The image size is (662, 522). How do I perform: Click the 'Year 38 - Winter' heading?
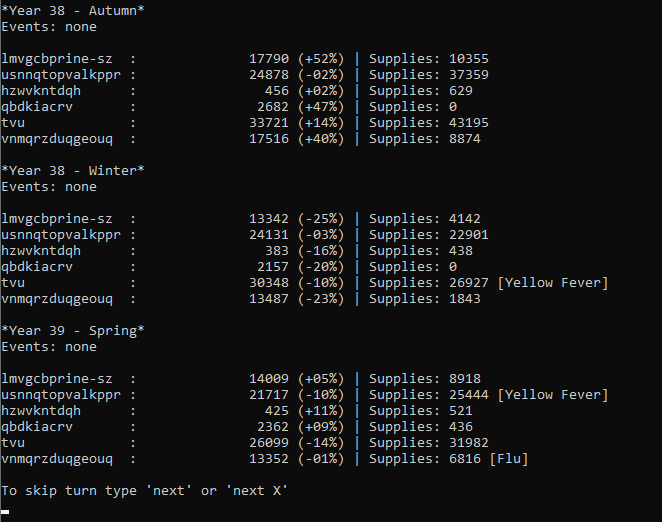pos(73,171)
